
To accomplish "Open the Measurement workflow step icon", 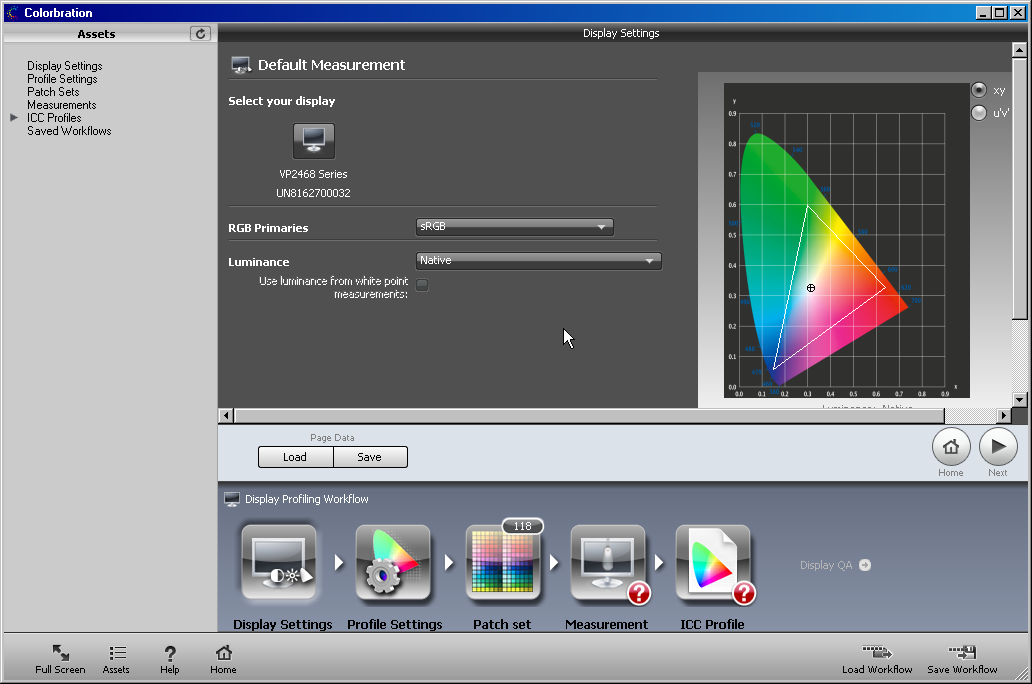I will coord(608,563).
